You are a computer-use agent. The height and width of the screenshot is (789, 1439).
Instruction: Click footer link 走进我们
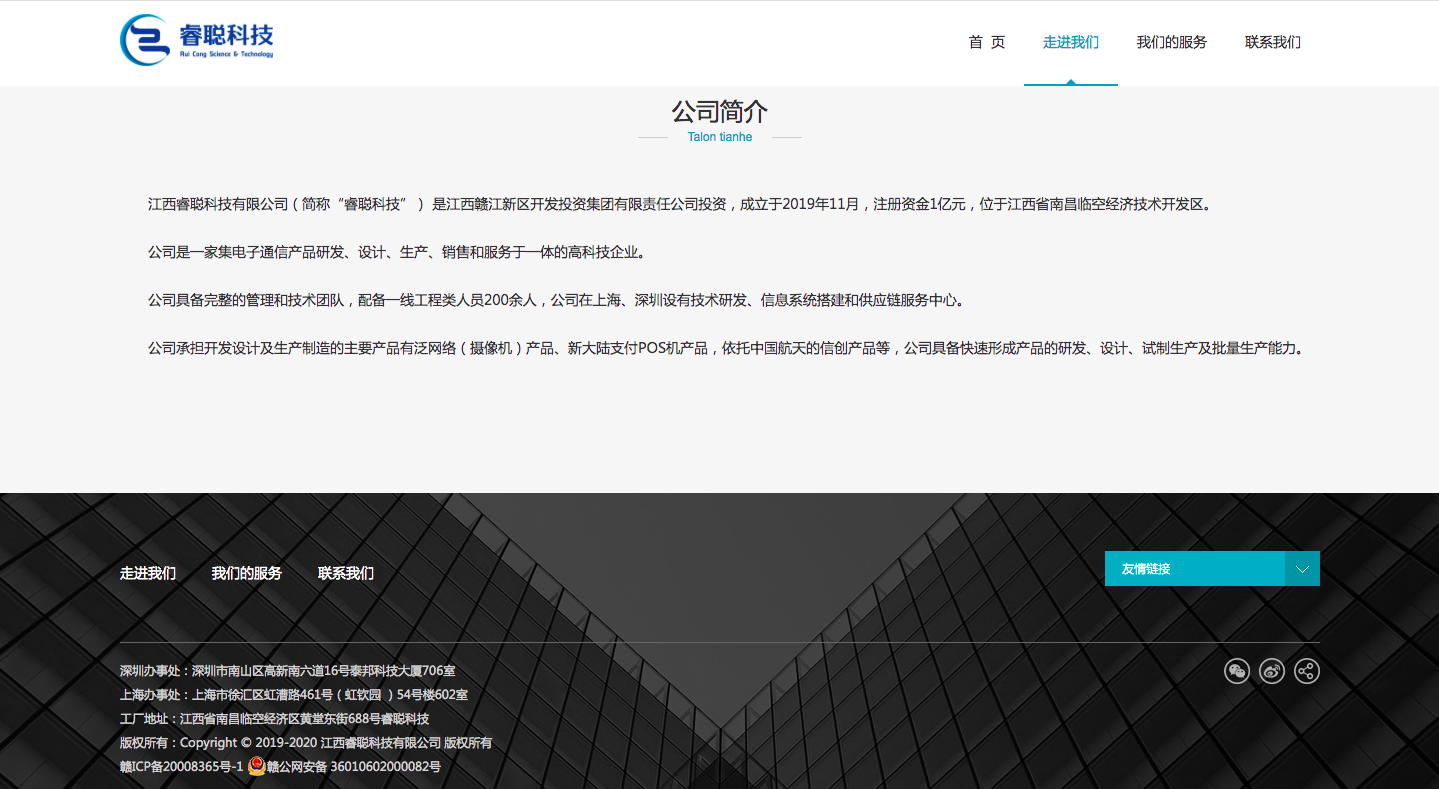pyautogui.click(x=148, y=573)
